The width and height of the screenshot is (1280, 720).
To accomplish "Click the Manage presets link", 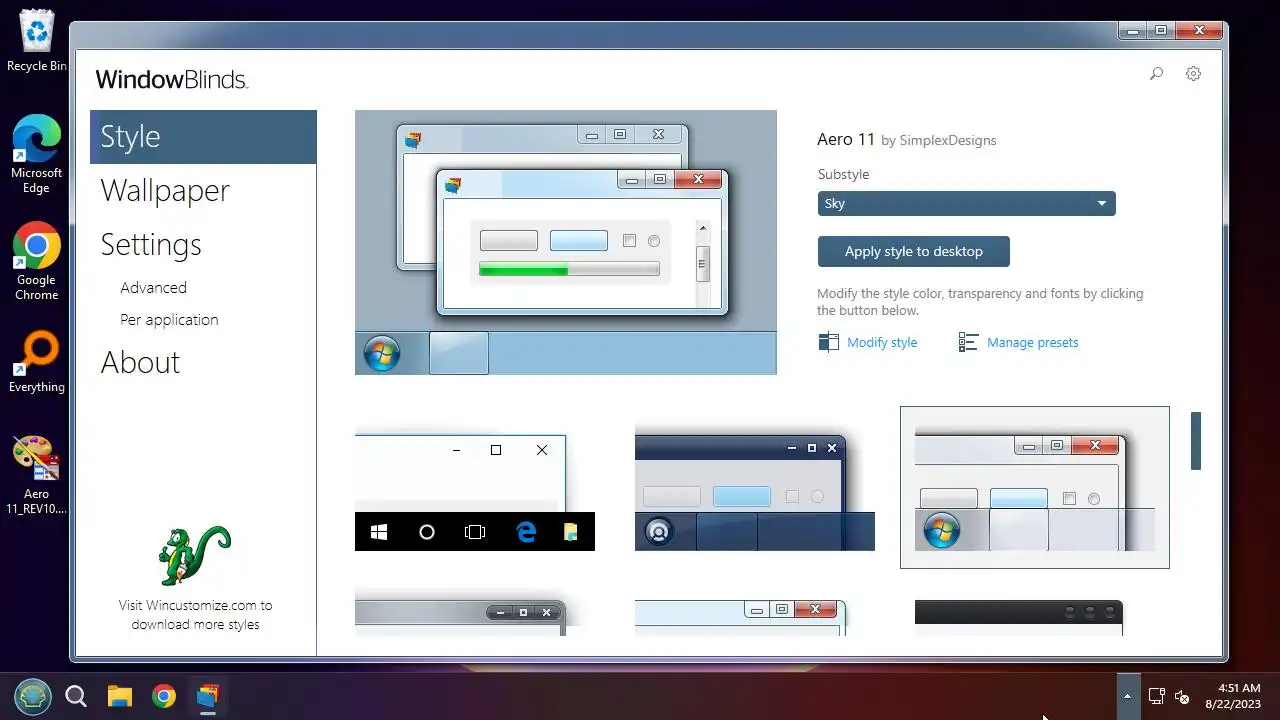I will [1032, 342].
